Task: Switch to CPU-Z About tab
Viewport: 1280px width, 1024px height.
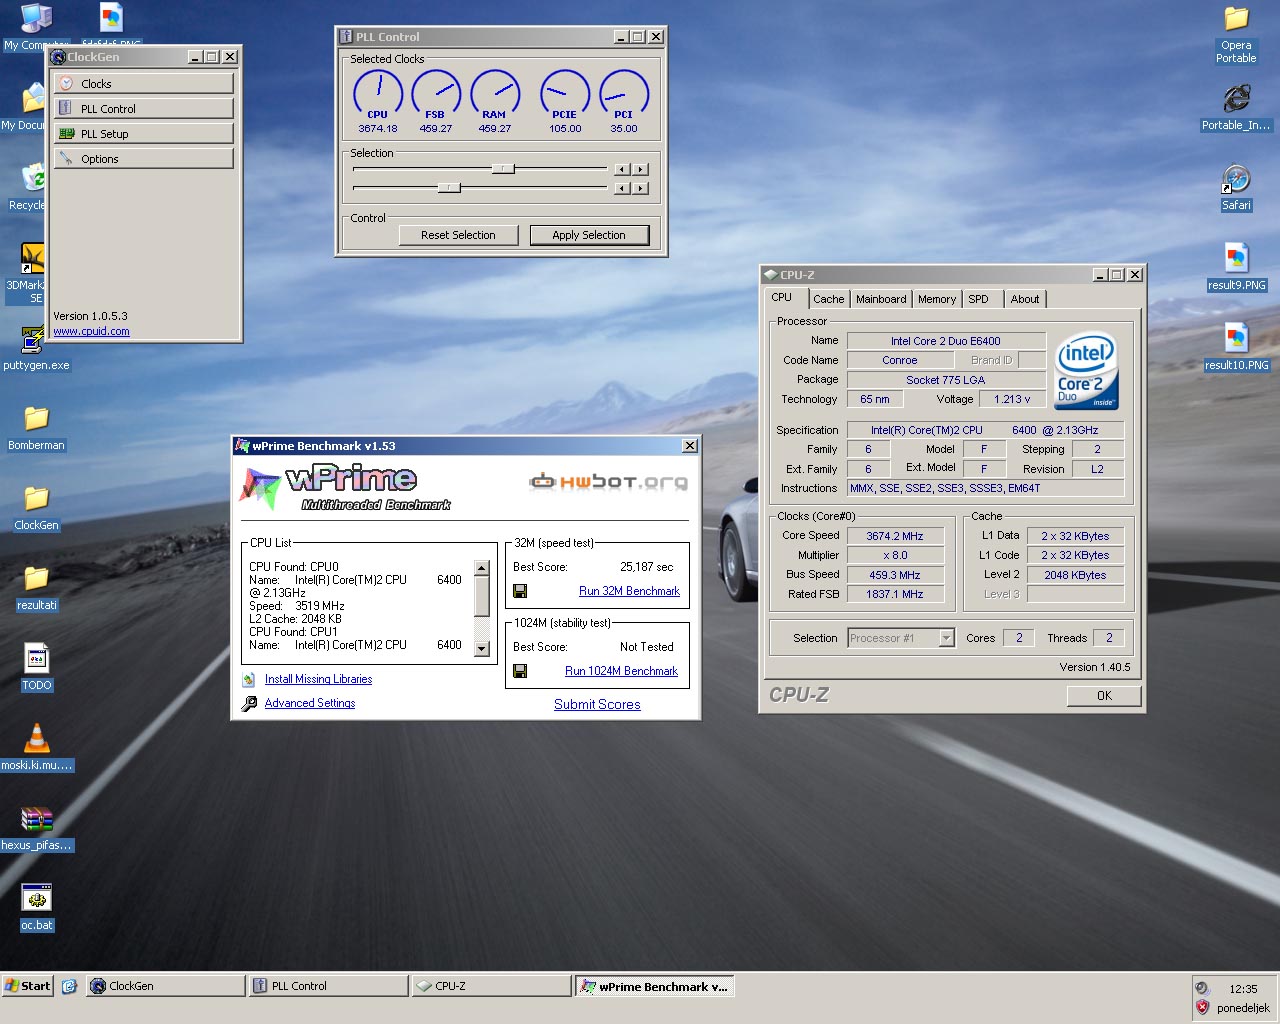Action: coord(1025,299)
